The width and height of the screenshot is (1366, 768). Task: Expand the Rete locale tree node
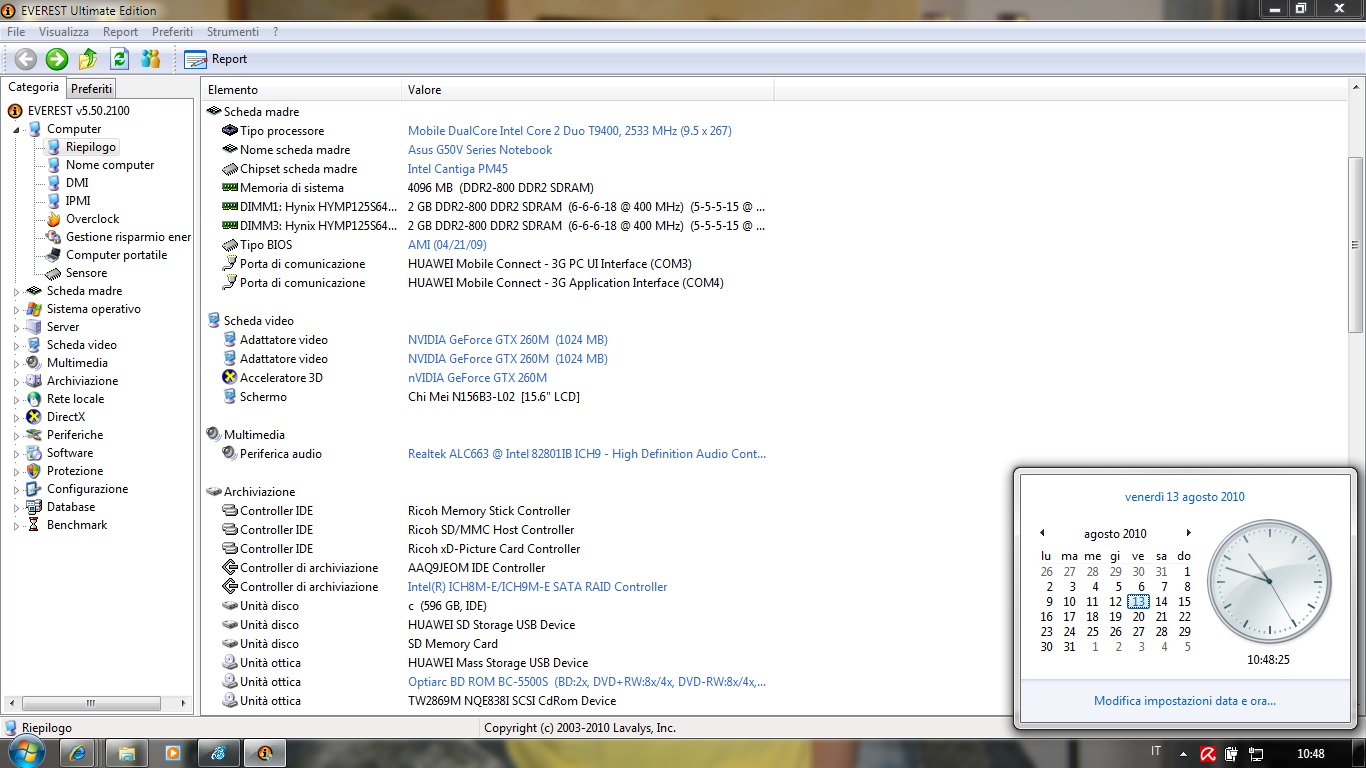(x=17, y=400)
